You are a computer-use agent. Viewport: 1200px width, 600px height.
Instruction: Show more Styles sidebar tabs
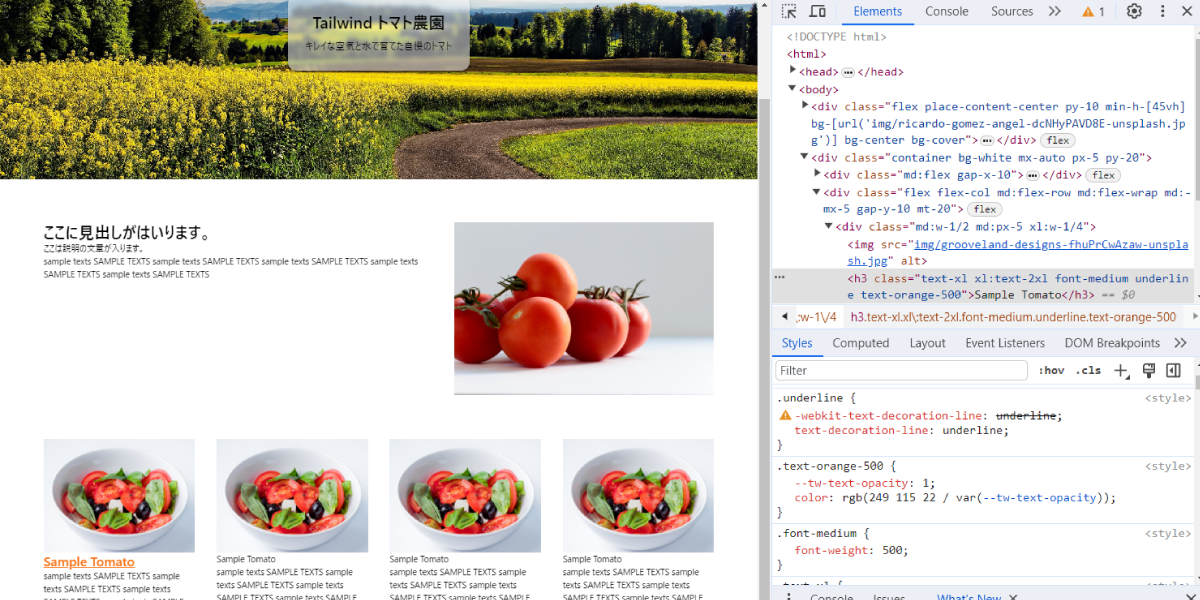tap(1180, 343)
